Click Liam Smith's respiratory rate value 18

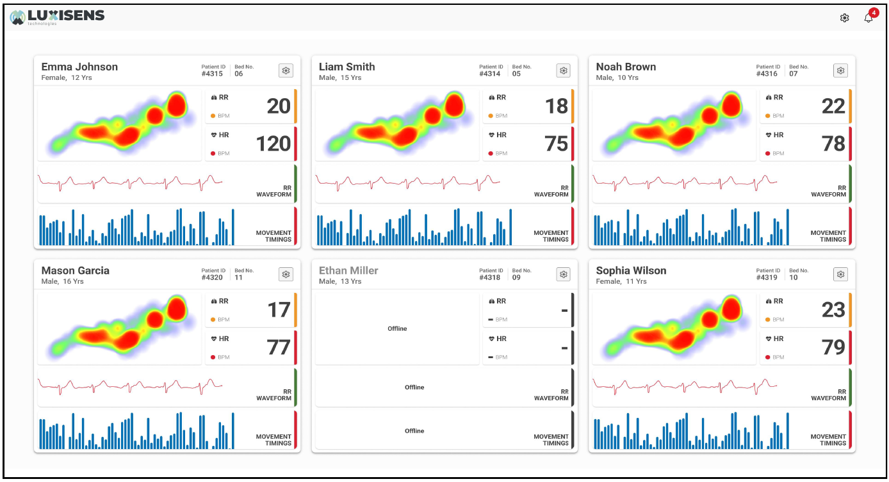[556, 106]
